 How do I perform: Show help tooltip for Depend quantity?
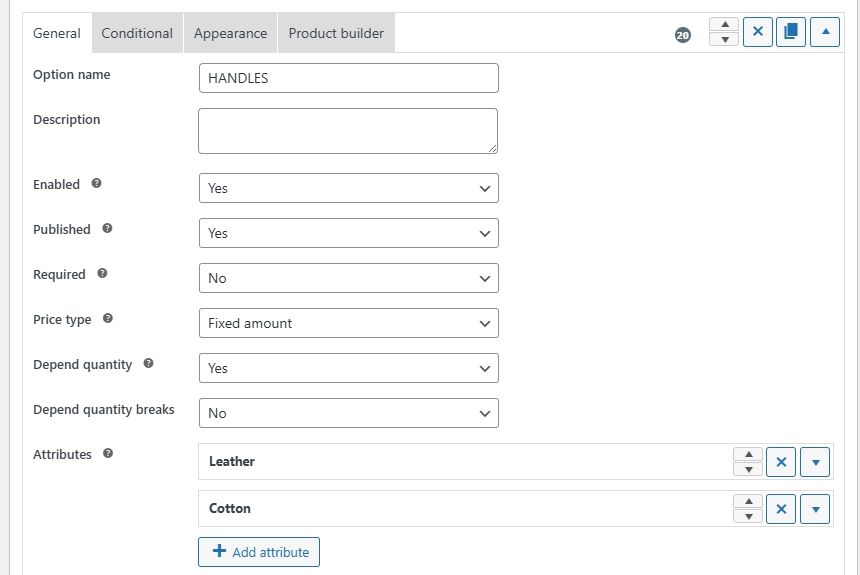pyautogui.click(x=149, y=364)
